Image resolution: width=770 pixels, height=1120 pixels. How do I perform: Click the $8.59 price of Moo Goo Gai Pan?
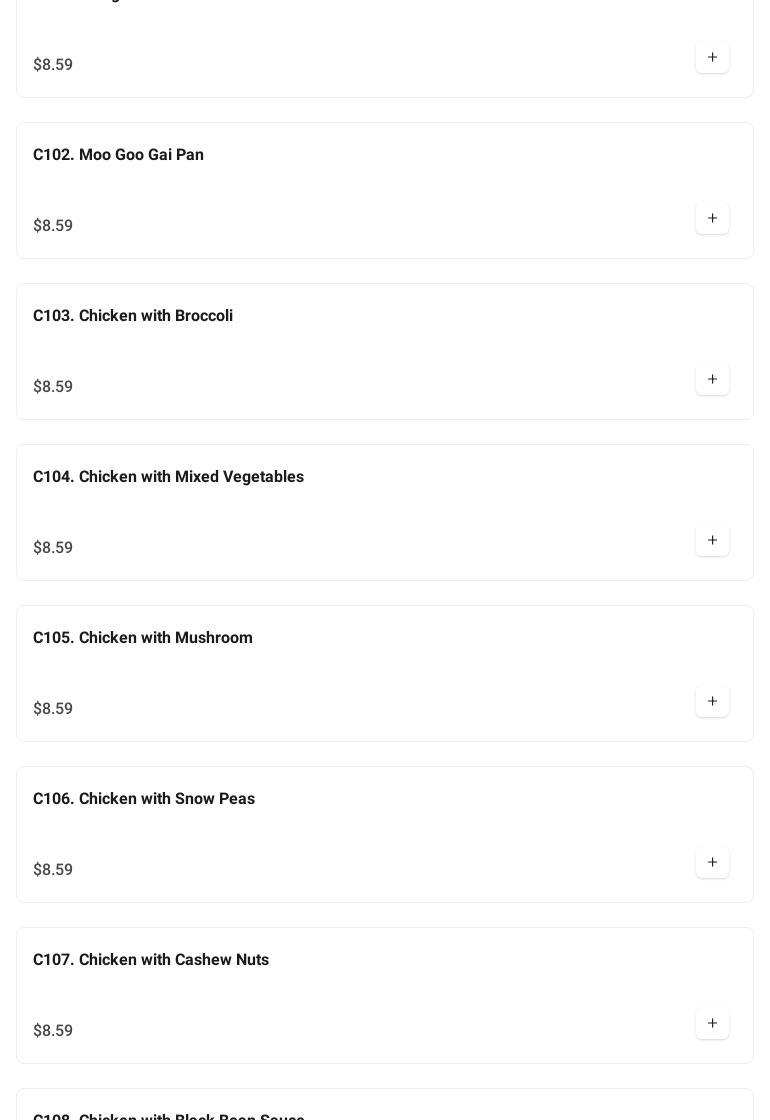[x=53, y=226]
